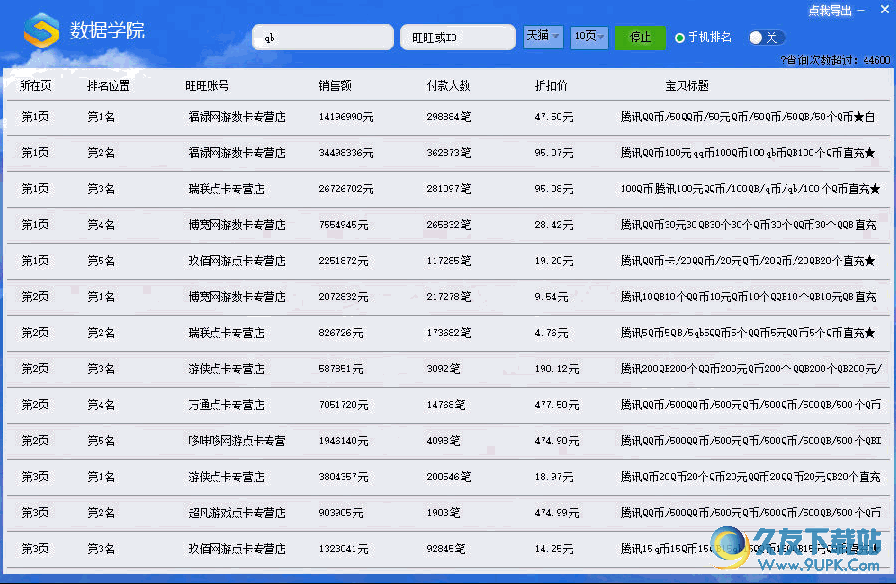Toggle the 关 switch

pyautogui.click(x=766, y=38)
